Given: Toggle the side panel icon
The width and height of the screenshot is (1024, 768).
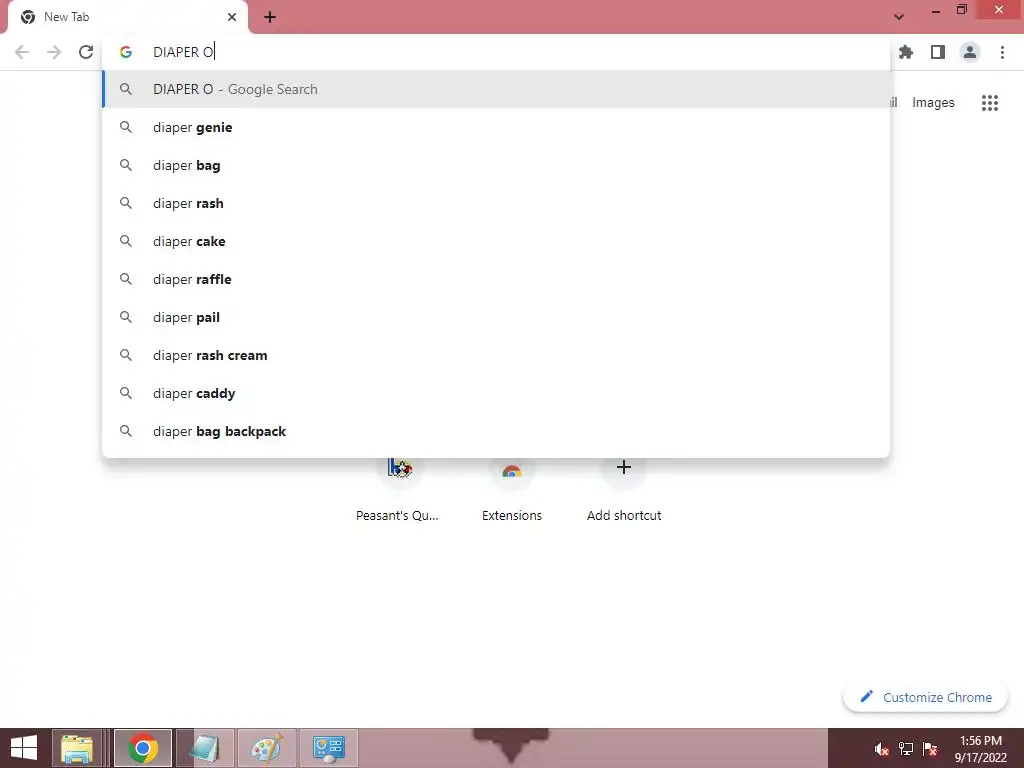Looking at the screenshot, I should tap(938, 52).
